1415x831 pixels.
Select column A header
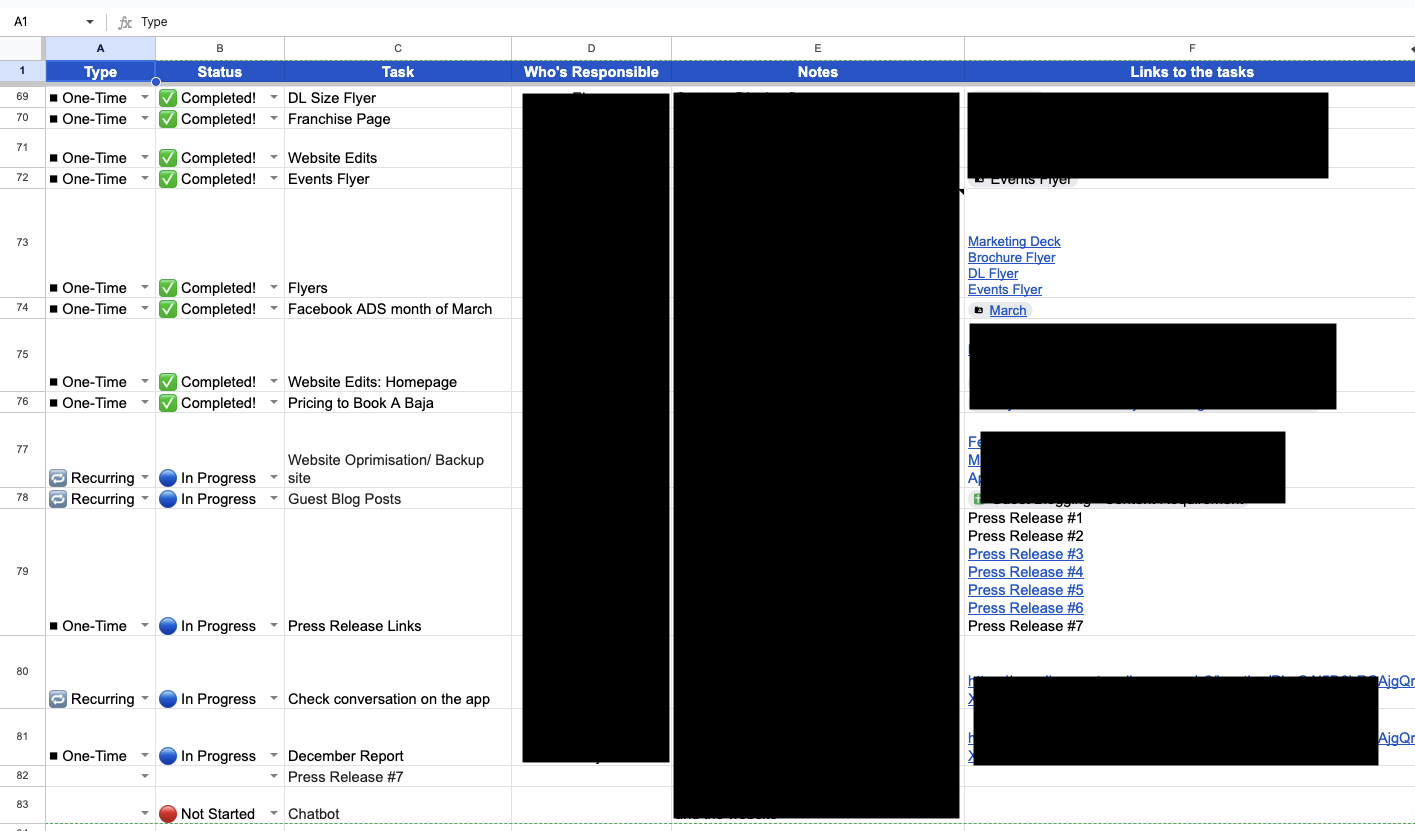tap(100, 48)
